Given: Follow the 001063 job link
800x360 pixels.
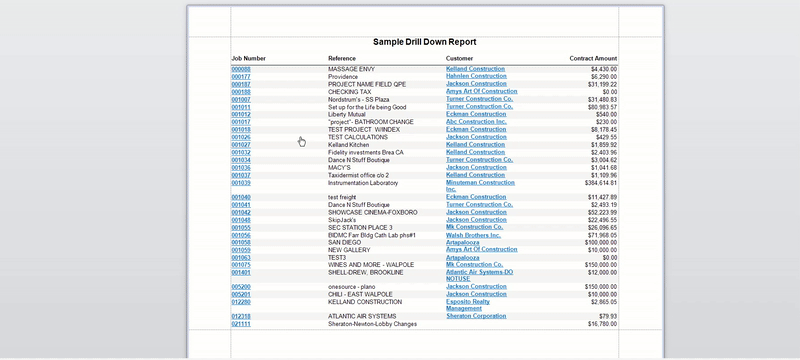Looking at the screenshot, I should click(241, 259).
